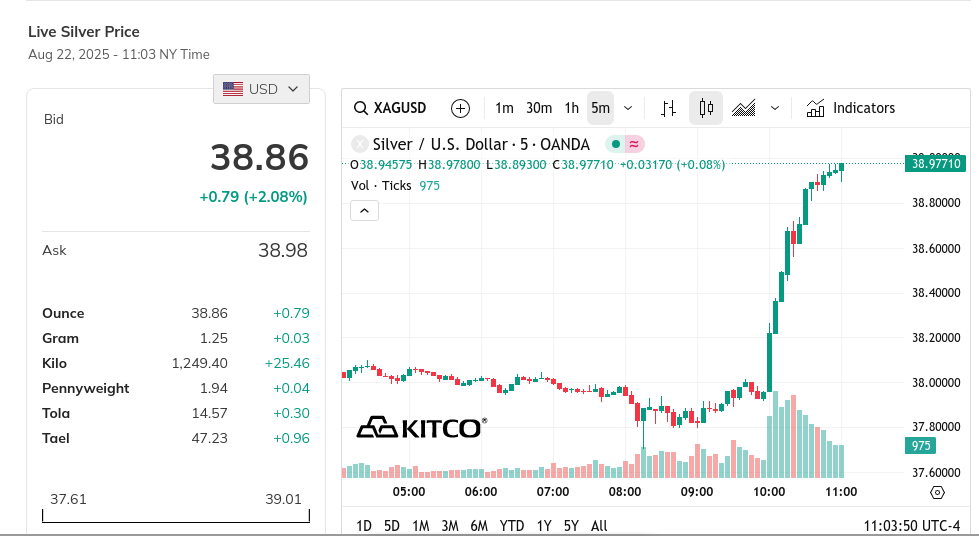This screenshot has height=536, width=979.
Task: Click the Kilo row price 1,249.40
Action: pos(200,363)
